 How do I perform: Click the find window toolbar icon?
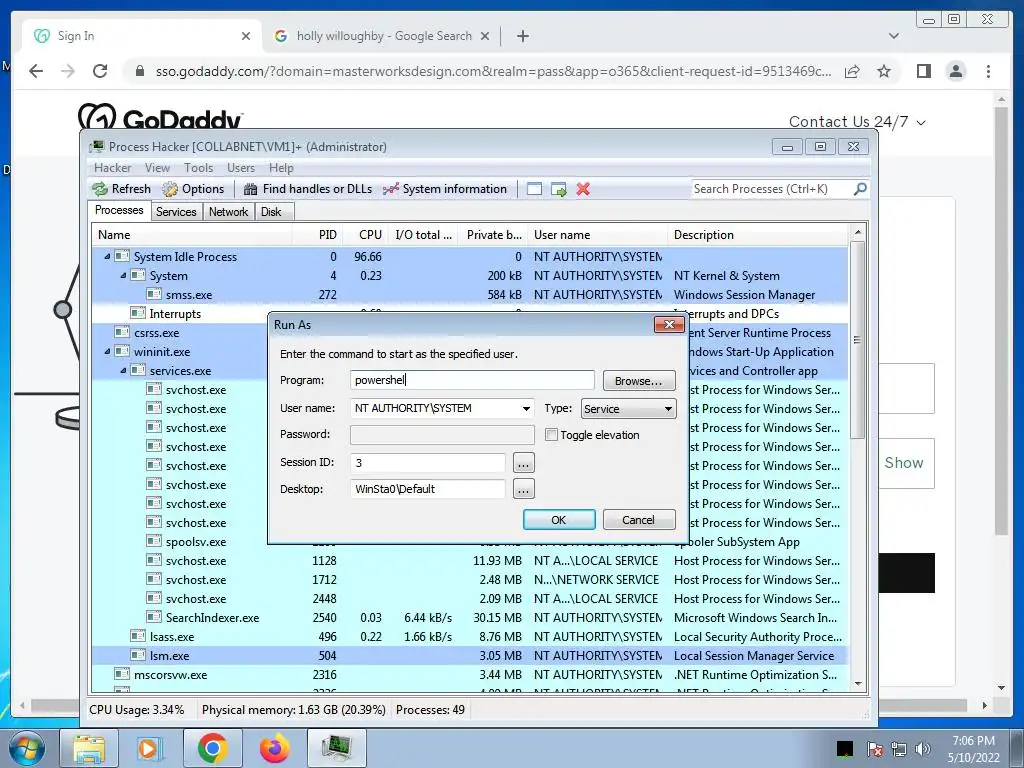click(x=534, y=189)
